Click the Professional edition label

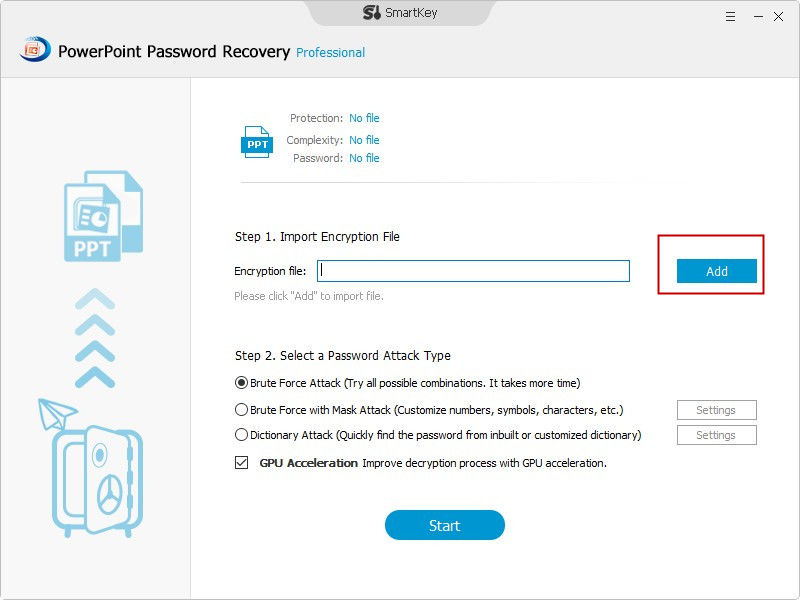pyautogui.click(x=331, y=53)
